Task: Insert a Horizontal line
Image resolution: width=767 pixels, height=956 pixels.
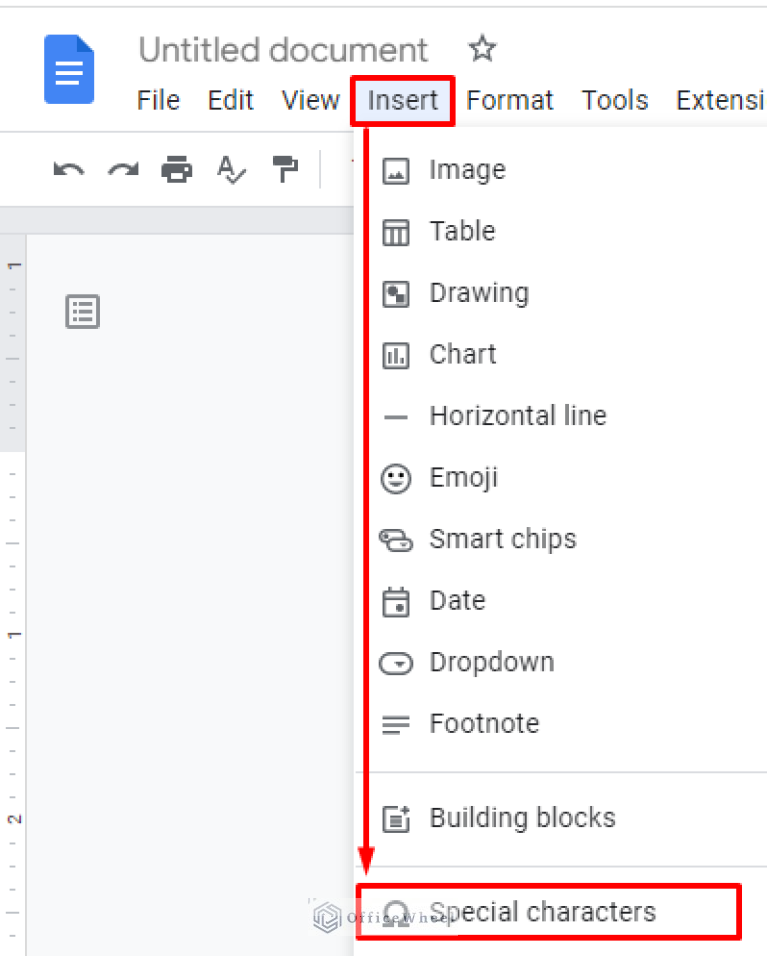Action: [517, 416]
